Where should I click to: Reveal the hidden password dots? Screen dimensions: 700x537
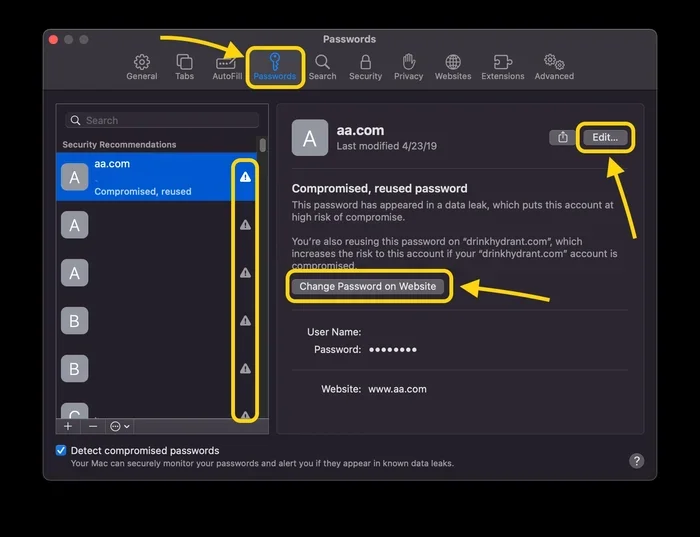click(x=392, y=350)
